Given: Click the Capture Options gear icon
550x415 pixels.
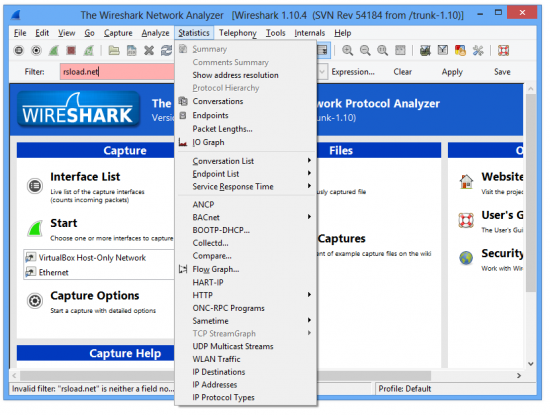Looking at the screenshot, I should [x=35, y=301].
